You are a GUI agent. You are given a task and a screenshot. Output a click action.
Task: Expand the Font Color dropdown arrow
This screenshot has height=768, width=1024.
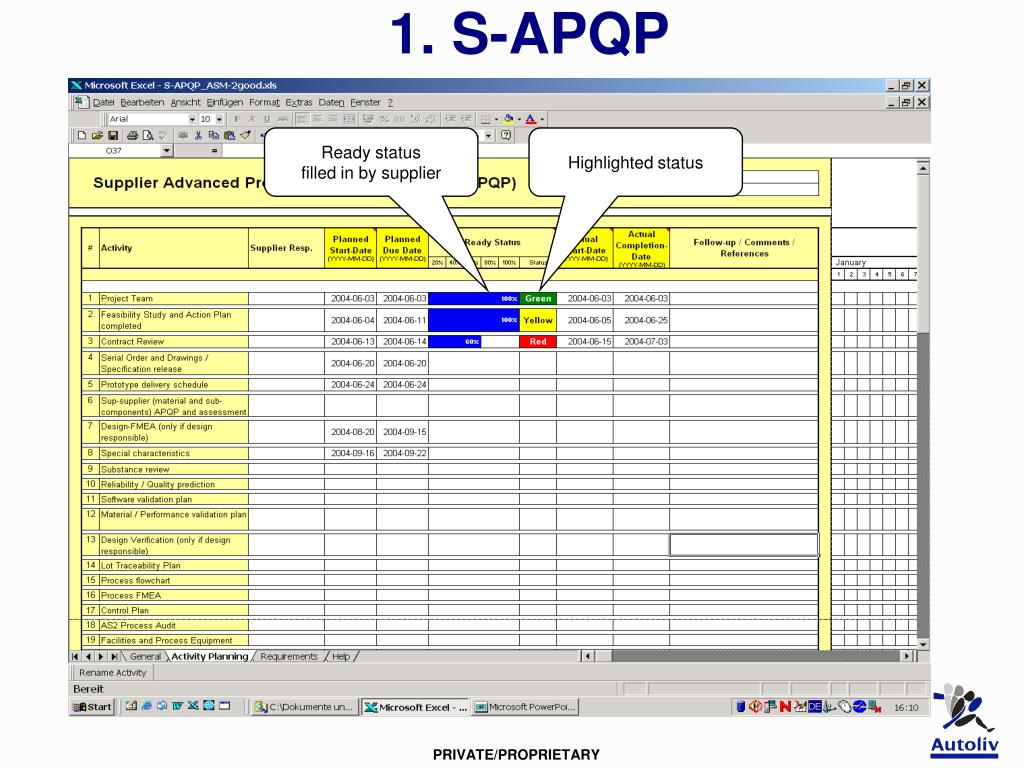click(542, 119)
